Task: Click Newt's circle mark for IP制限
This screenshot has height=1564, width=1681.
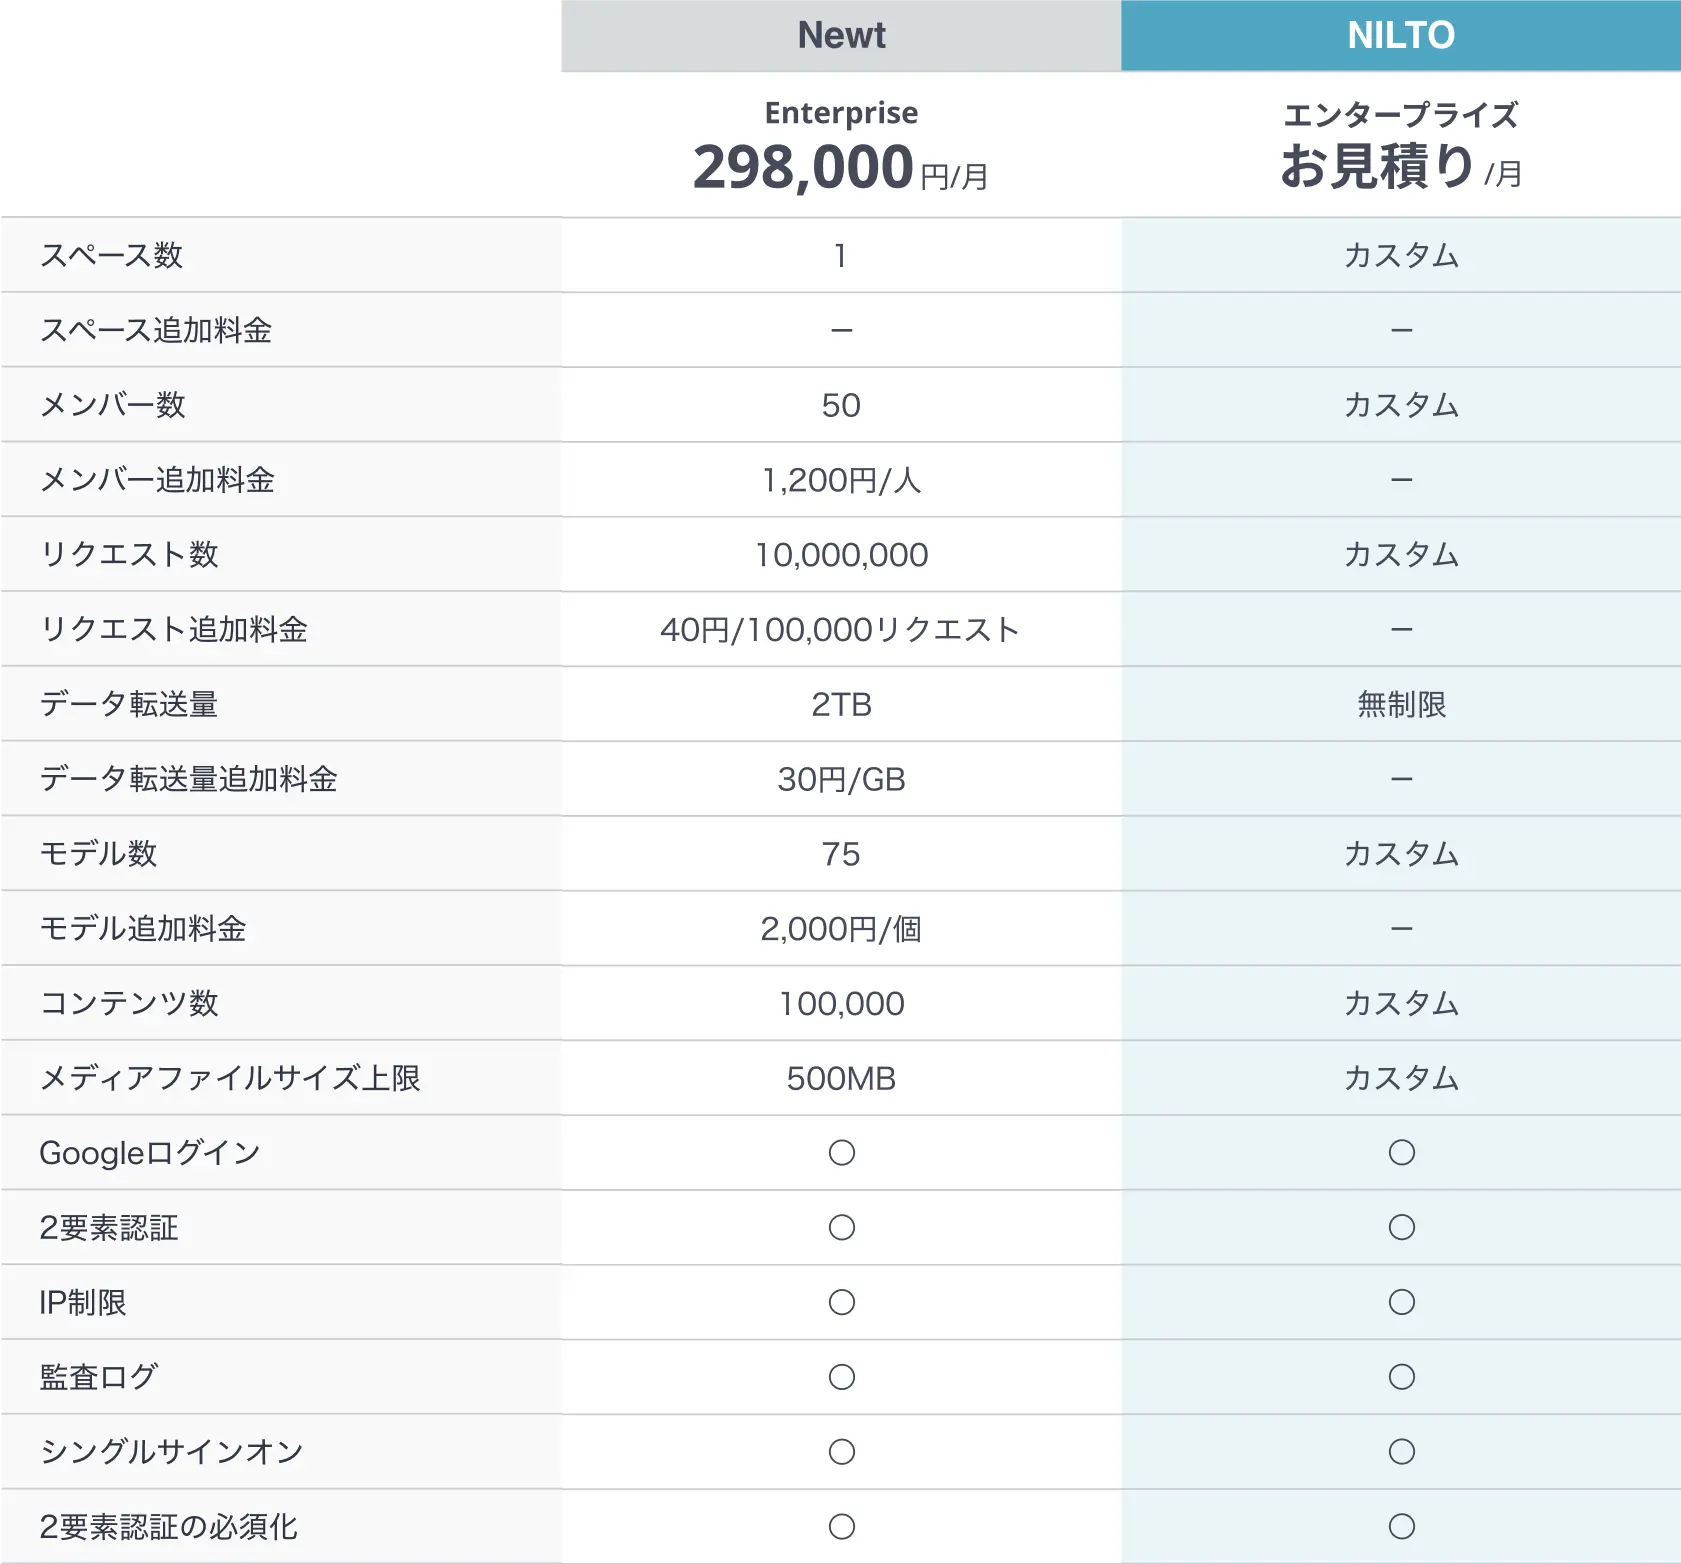Action: click(x=842, y=1302)
